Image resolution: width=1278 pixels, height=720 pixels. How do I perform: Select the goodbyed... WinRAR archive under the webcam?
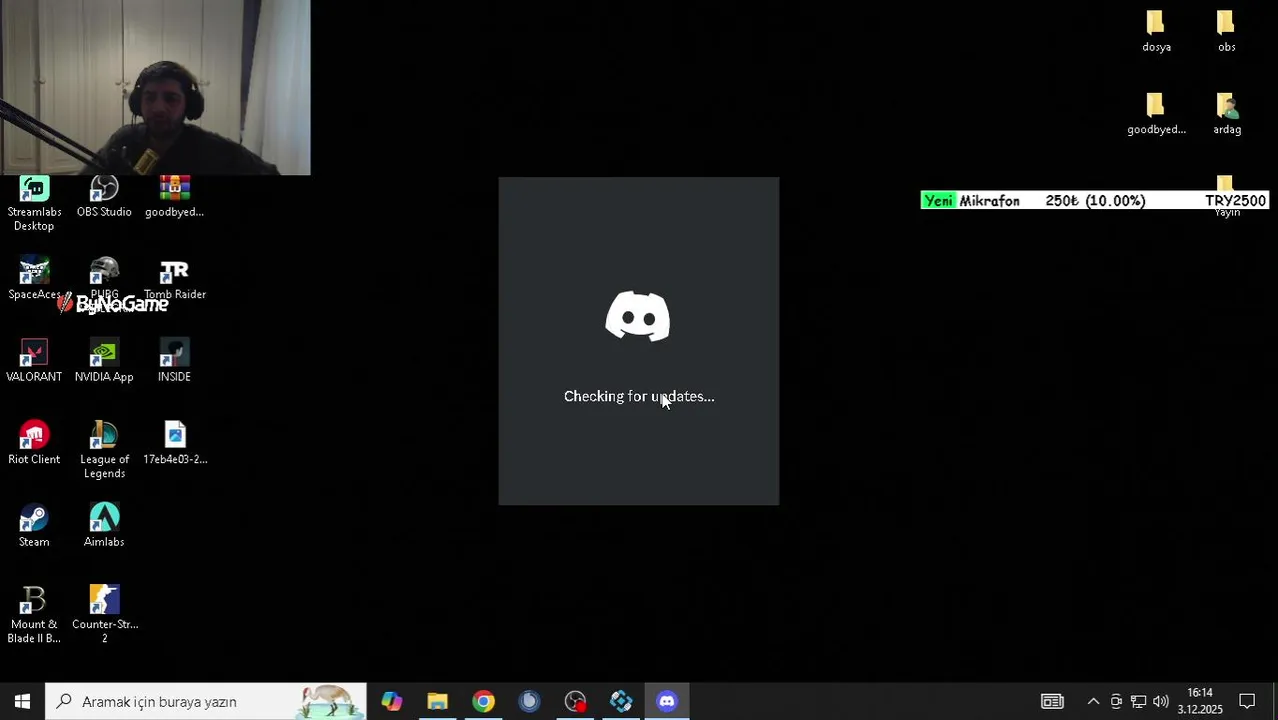tap(174, 197)
